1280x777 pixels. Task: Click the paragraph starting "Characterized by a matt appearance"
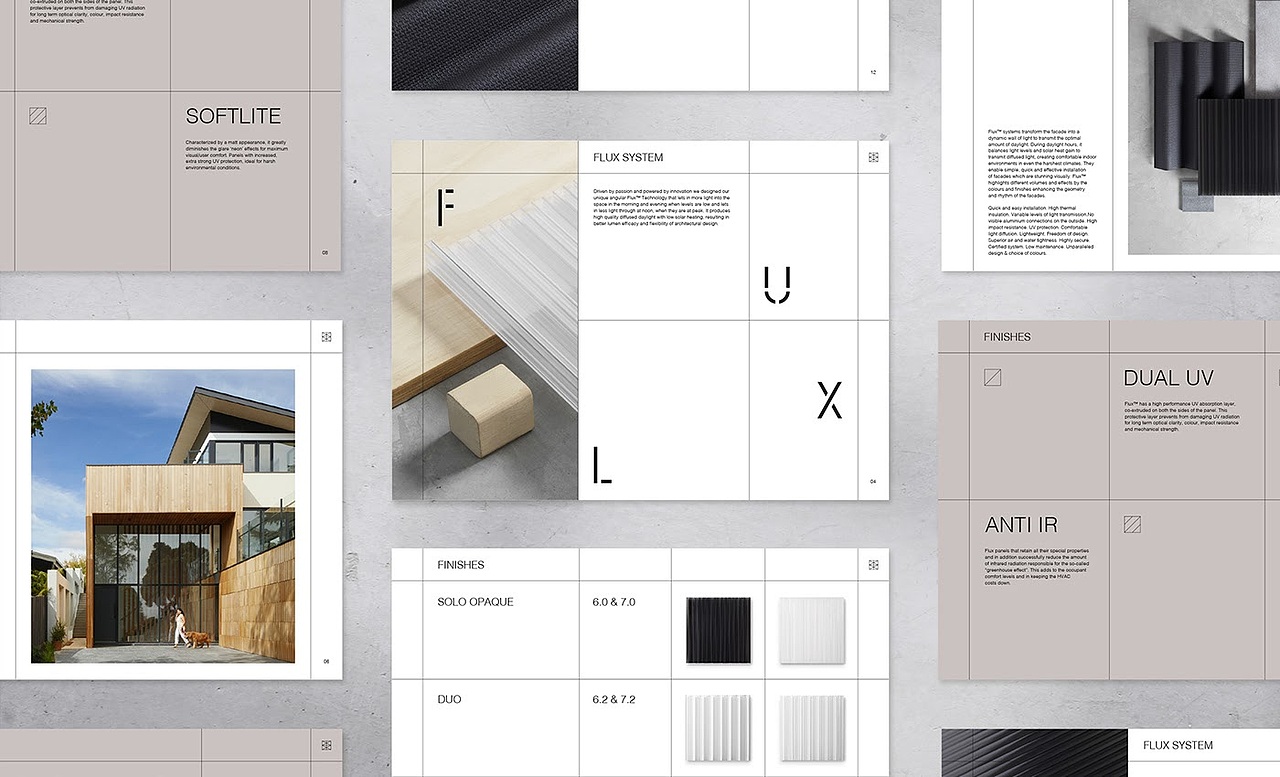pos(236,155)
